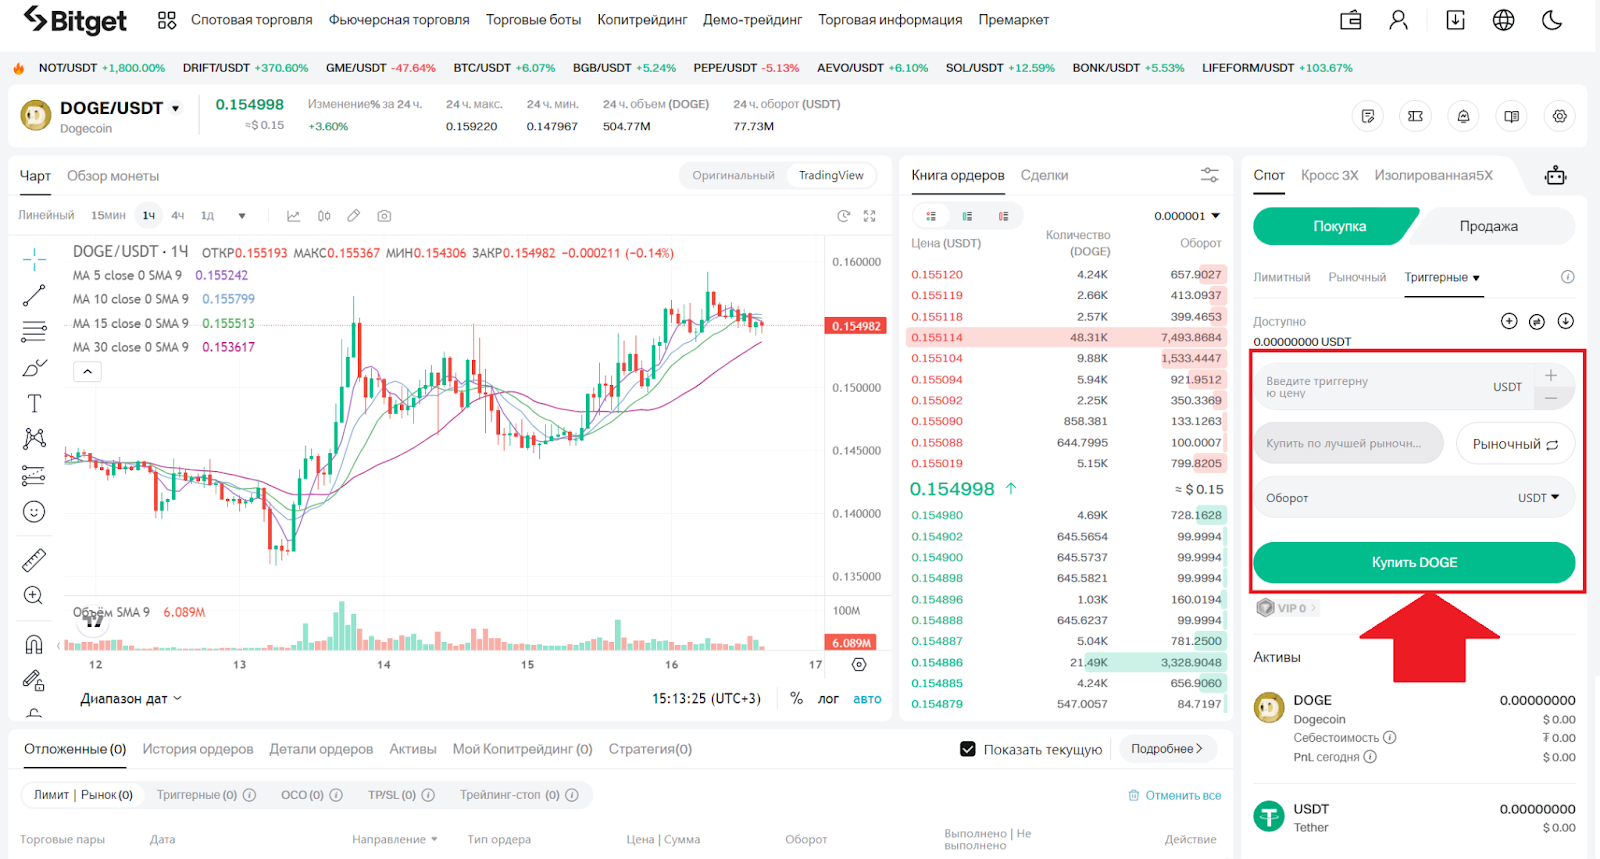Image resolution: width=1600 pixels, height=859 pixels.
Task: Collapse the indicator legend arrow
Action: click(x=88, y=371)
